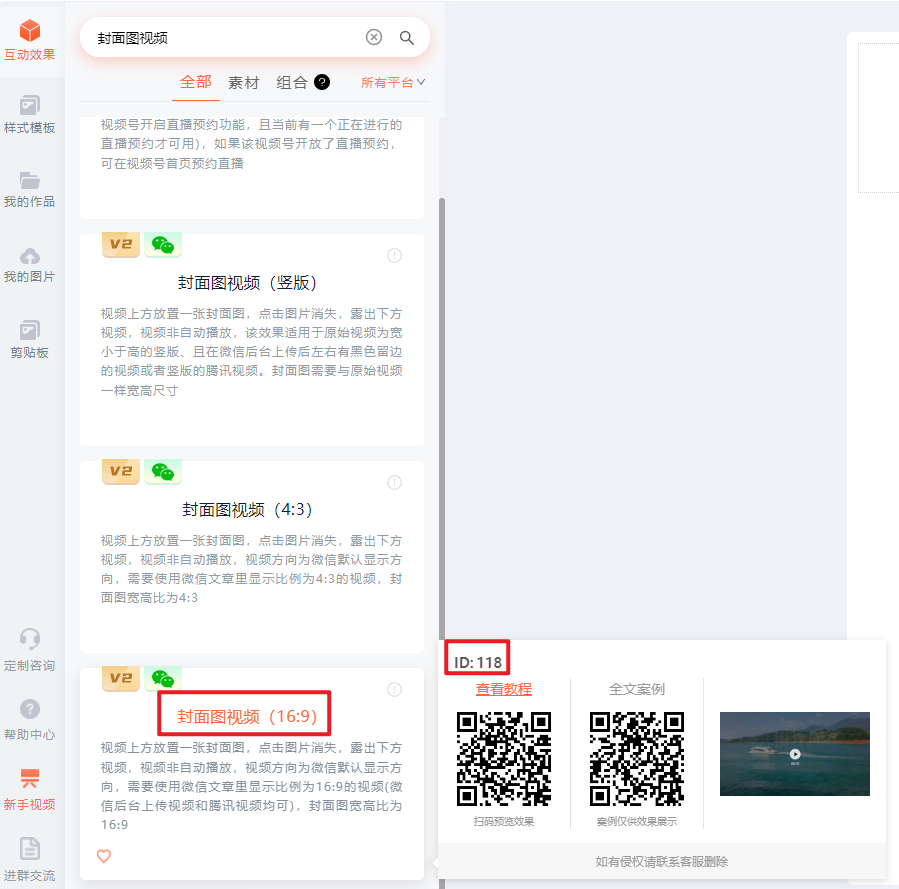Click the effect list vertical scrollbar
Image resolution: width=899 pixels, height=889 pixels.
click(442, 418)
